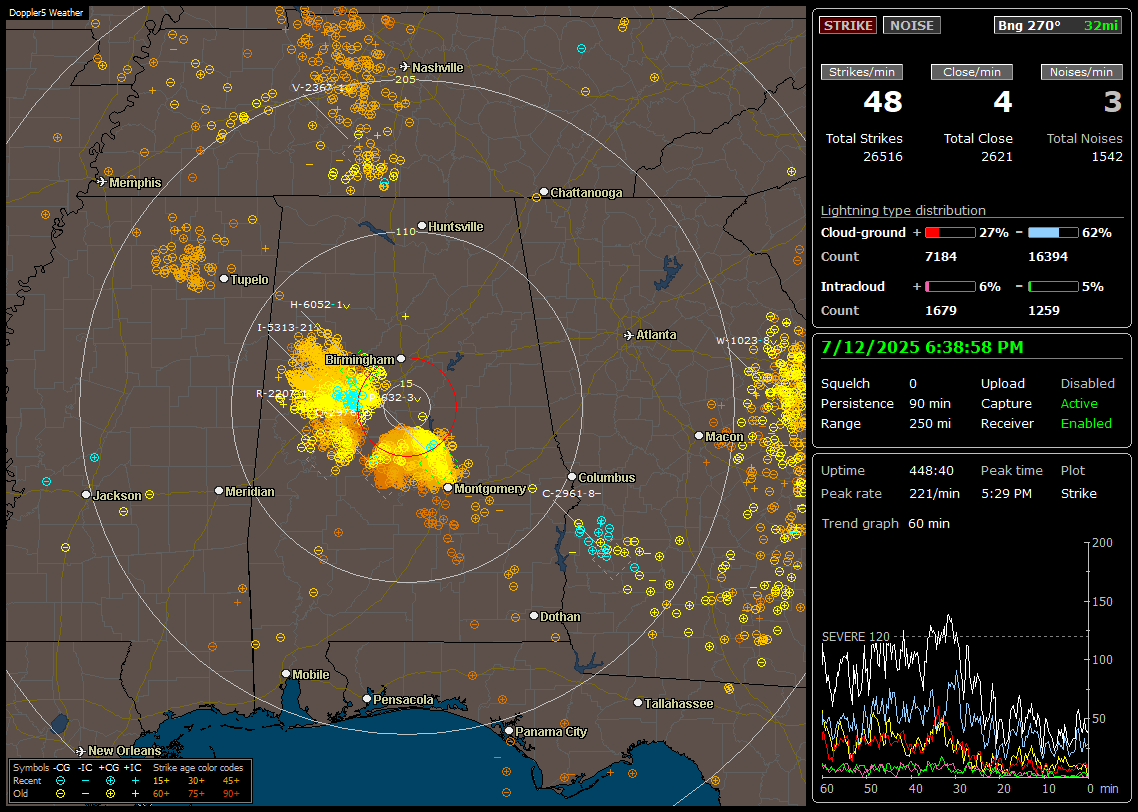The width and height of the screenshot is (1138, 812).
Task: Click the pink positive intracloud percentage bar
Action: pos(951,287)
